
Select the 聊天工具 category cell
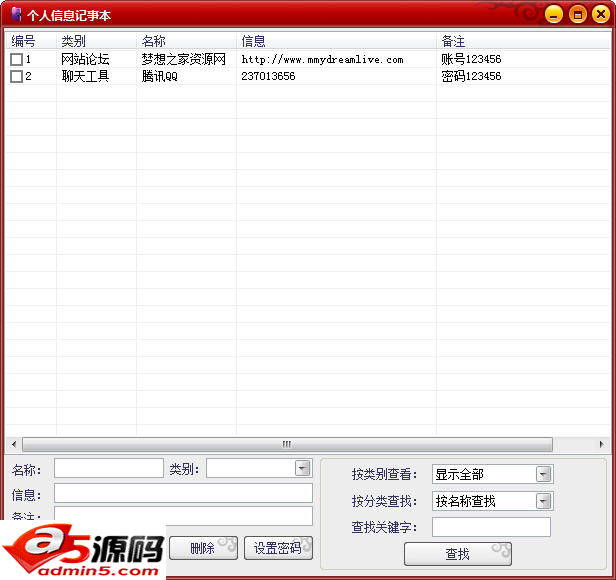(x=85, y=76)
